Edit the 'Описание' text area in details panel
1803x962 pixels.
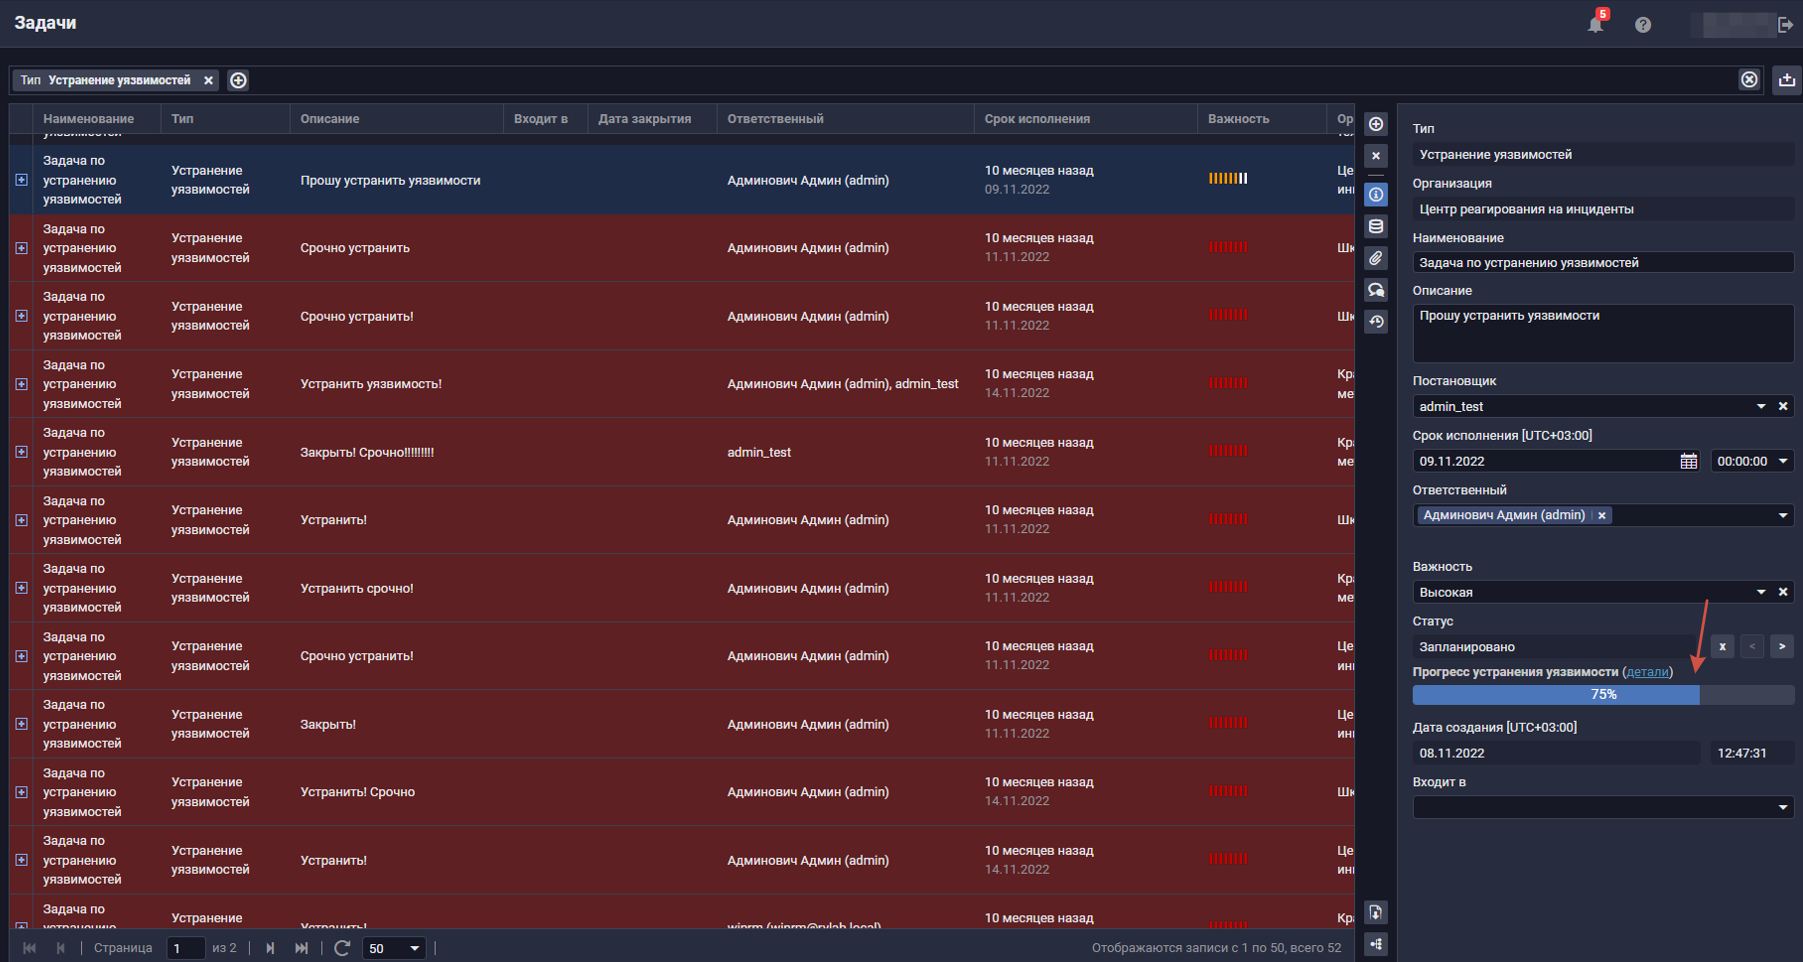pos(1603,333)
